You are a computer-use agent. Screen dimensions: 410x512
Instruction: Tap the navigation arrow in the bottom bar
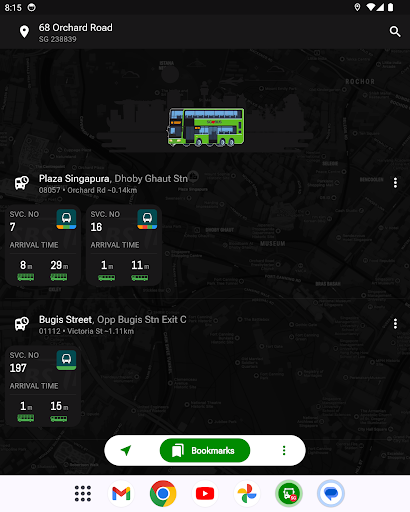coord(126,450)
